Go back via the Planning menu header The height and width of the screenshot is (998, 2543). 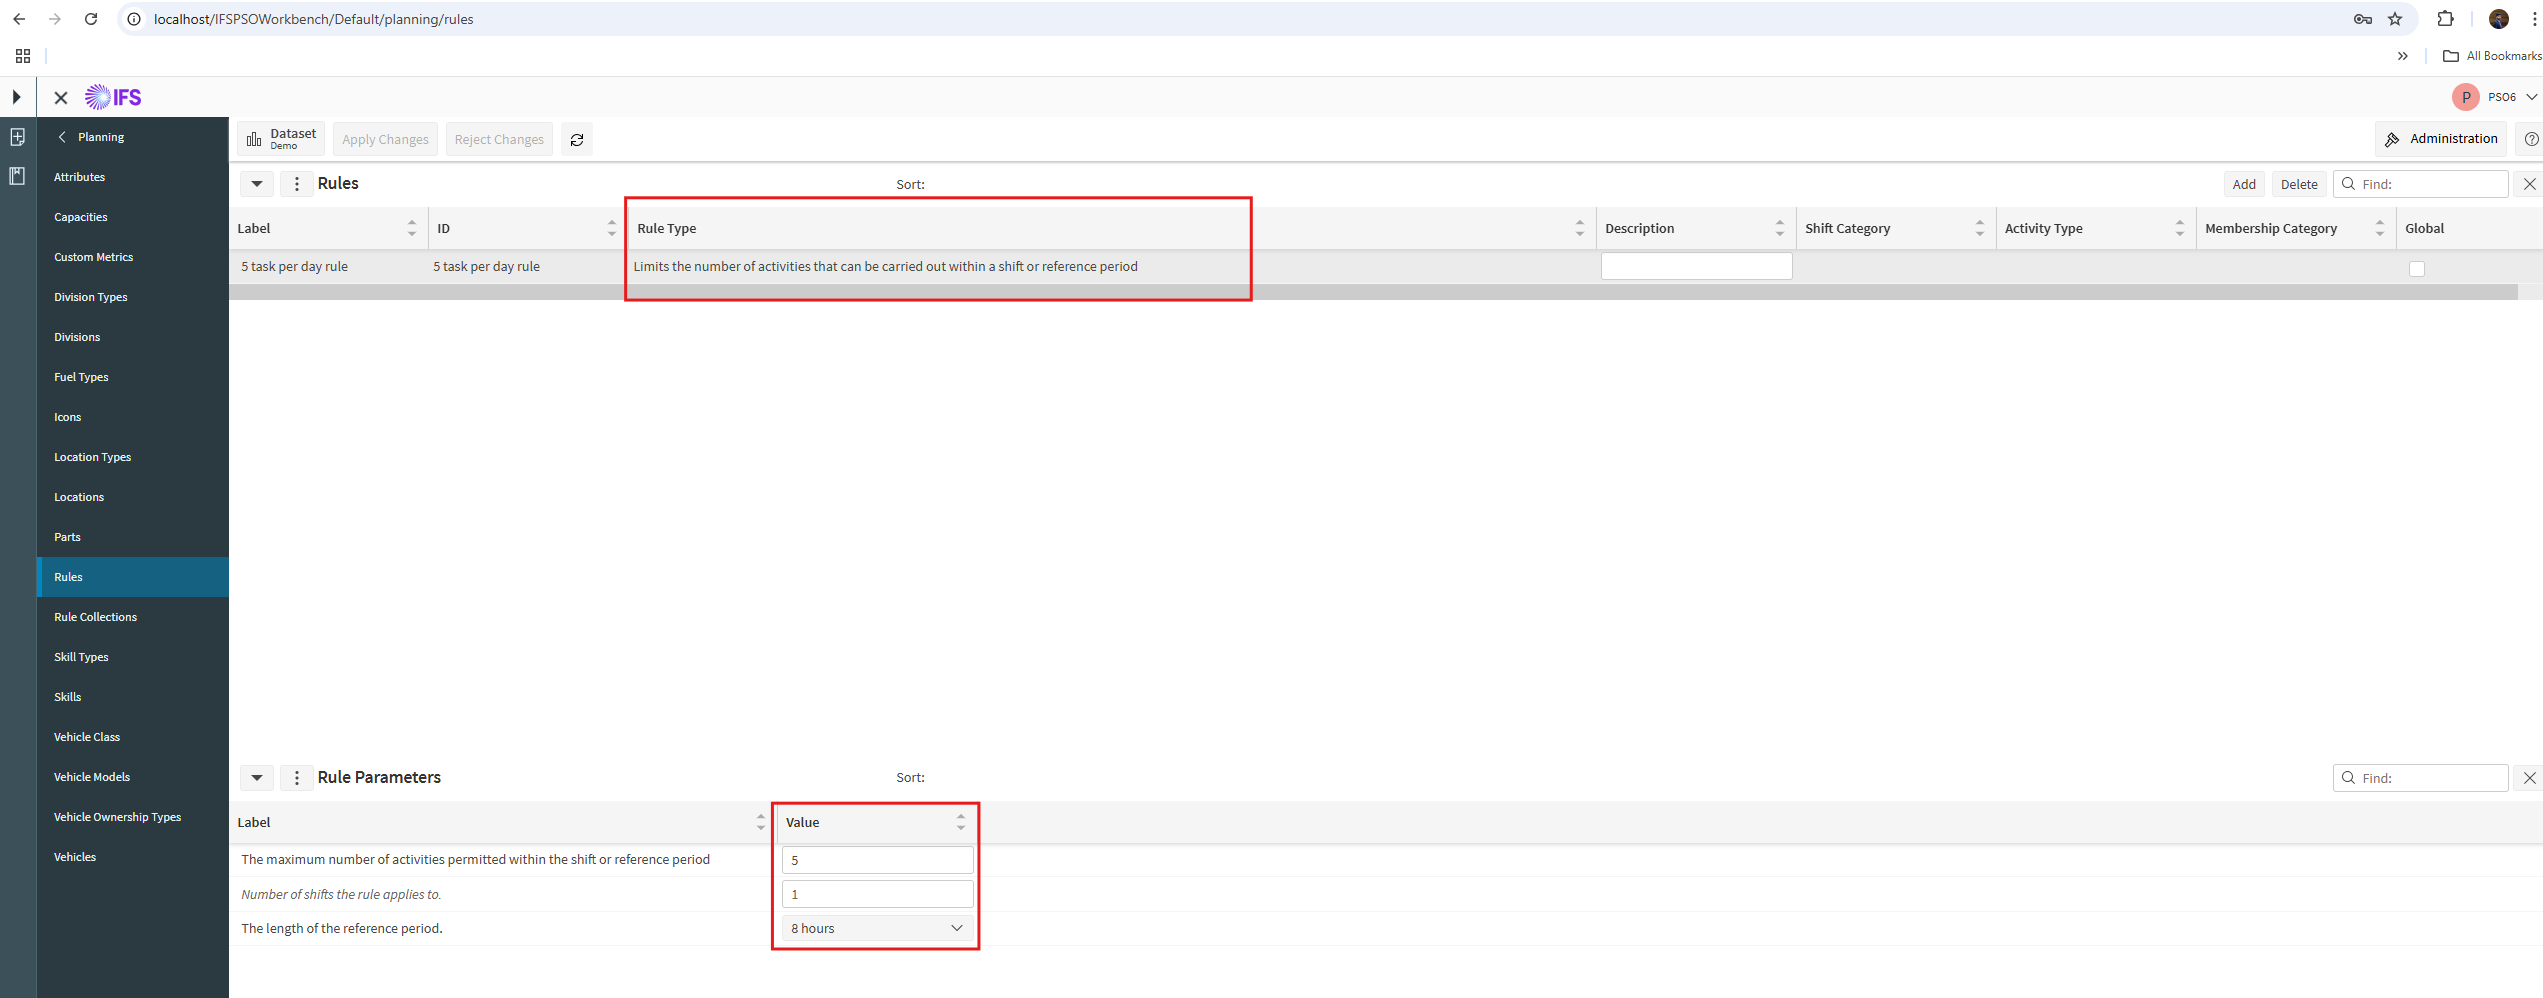[x=91, y=137]
